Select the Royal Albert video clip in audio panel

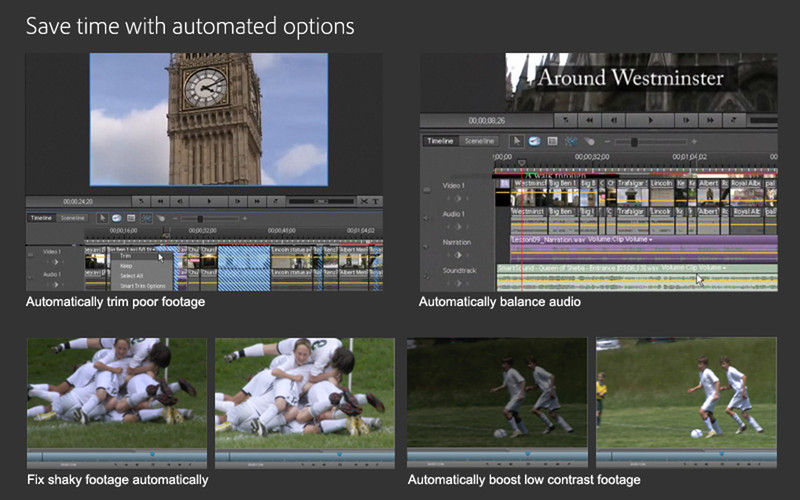(747, 192)
